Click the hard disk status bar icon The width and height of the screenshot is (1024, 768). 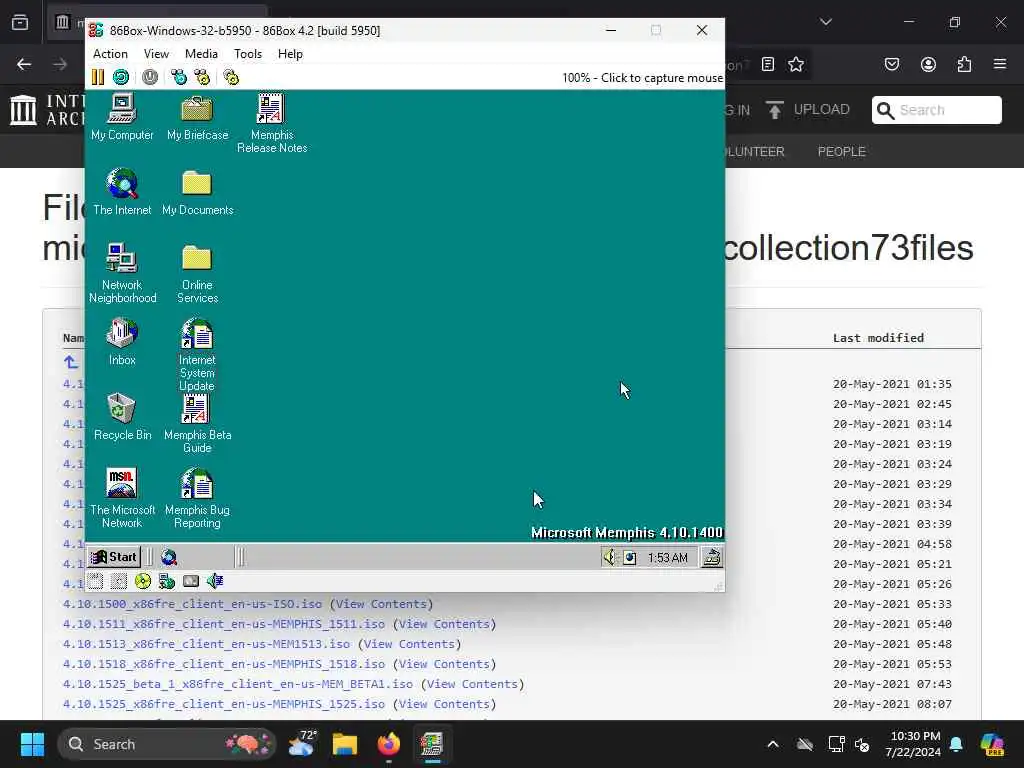(x=191, y=581)
